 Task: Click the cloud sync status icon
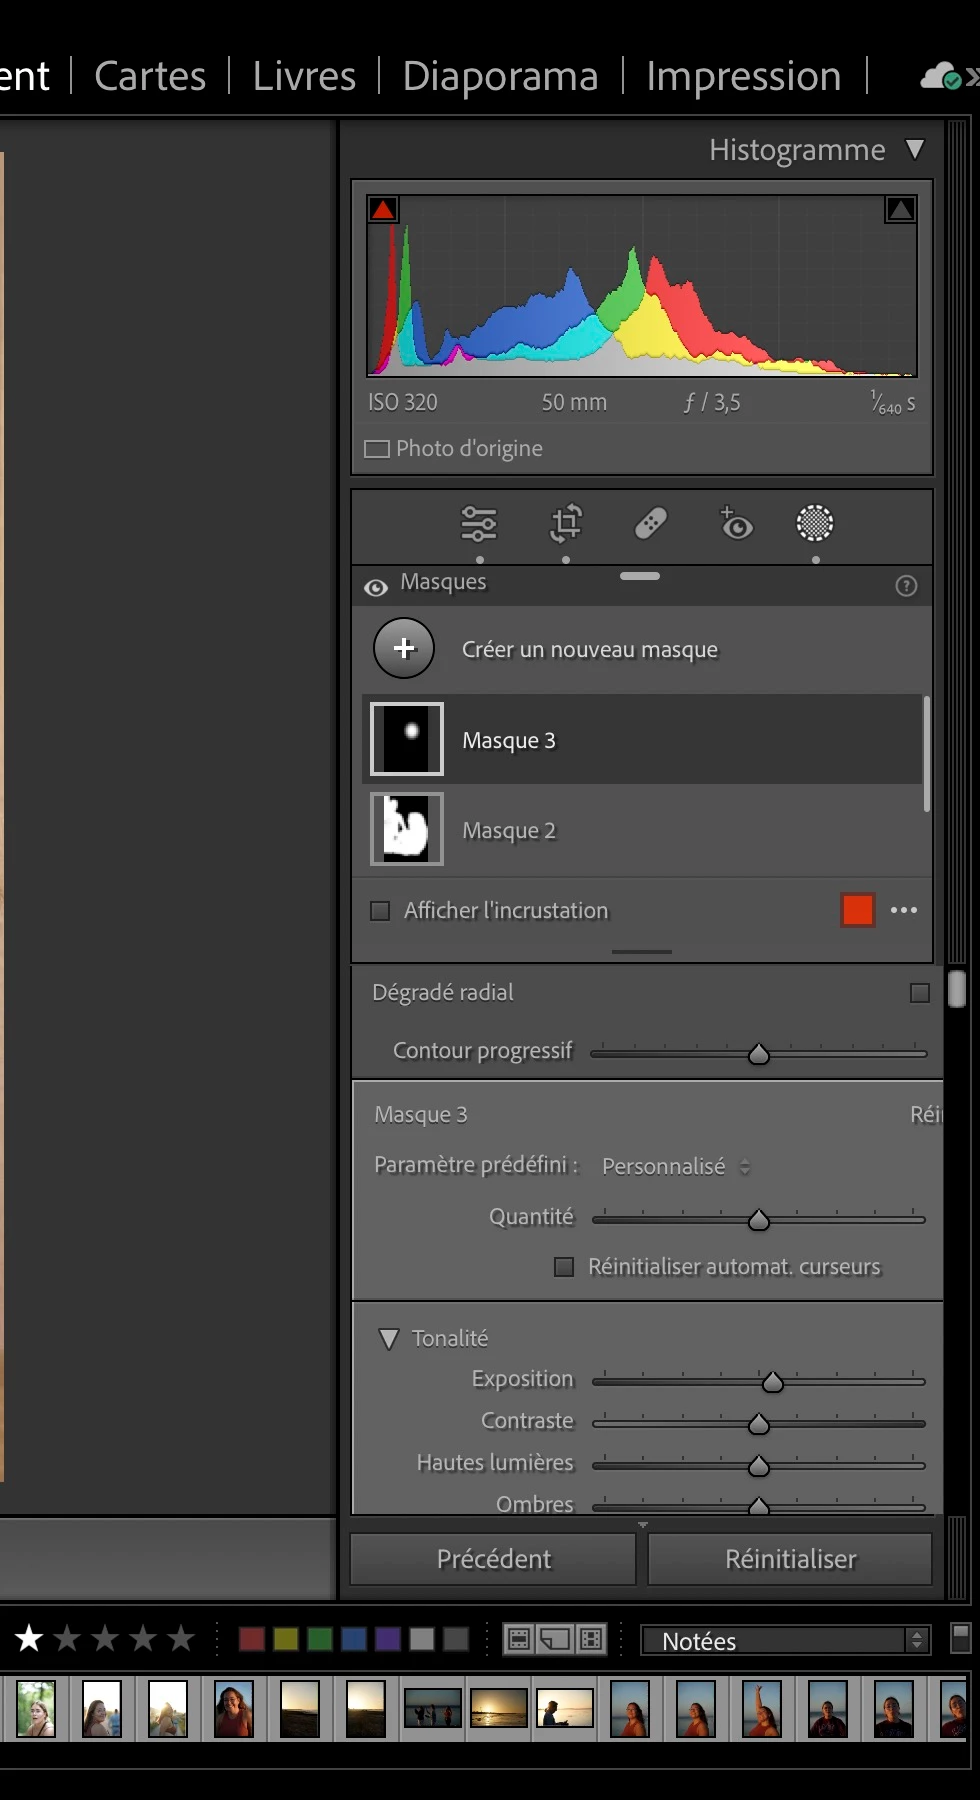(940, 77)
